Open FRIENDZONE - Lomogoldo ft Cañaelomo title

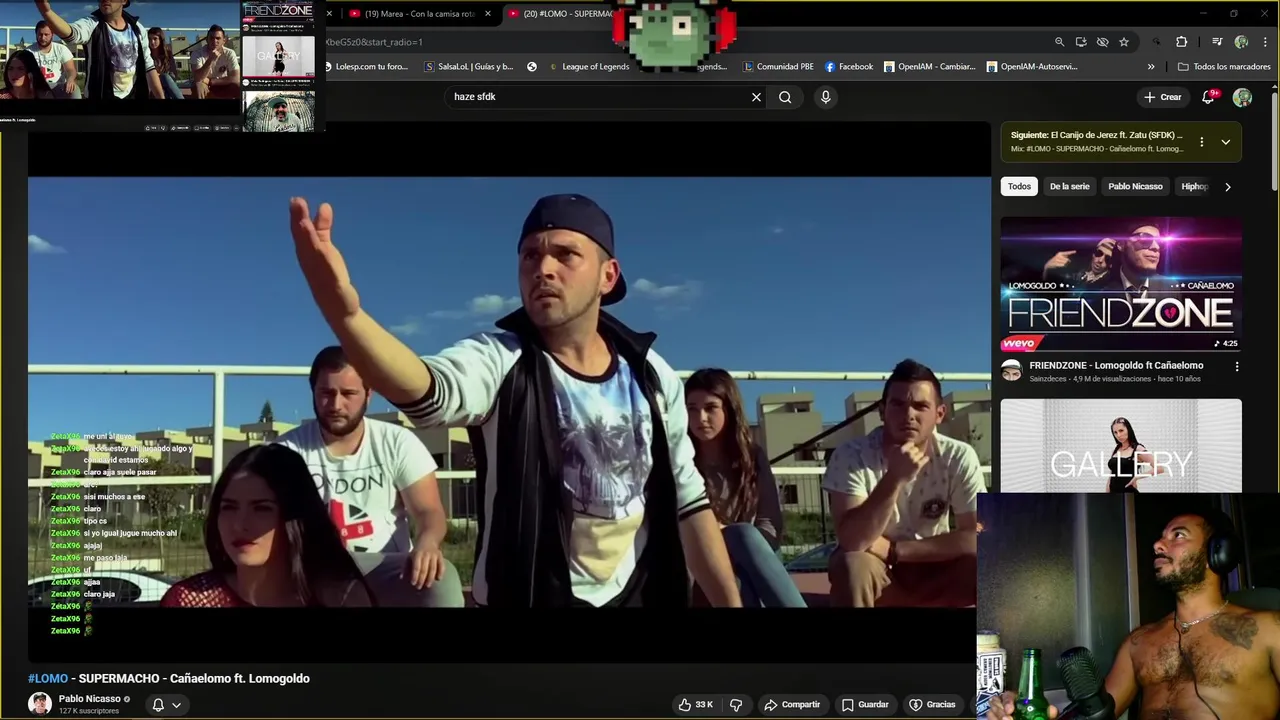1116,365
